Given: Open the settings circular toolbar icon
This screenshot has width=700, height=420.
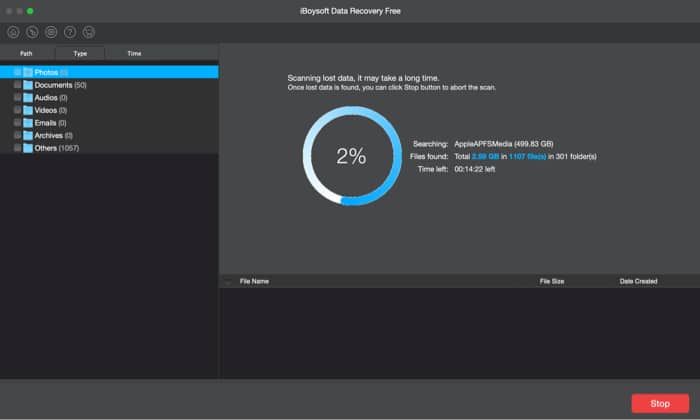Looking at the screenshot, I should click(51, 32).
